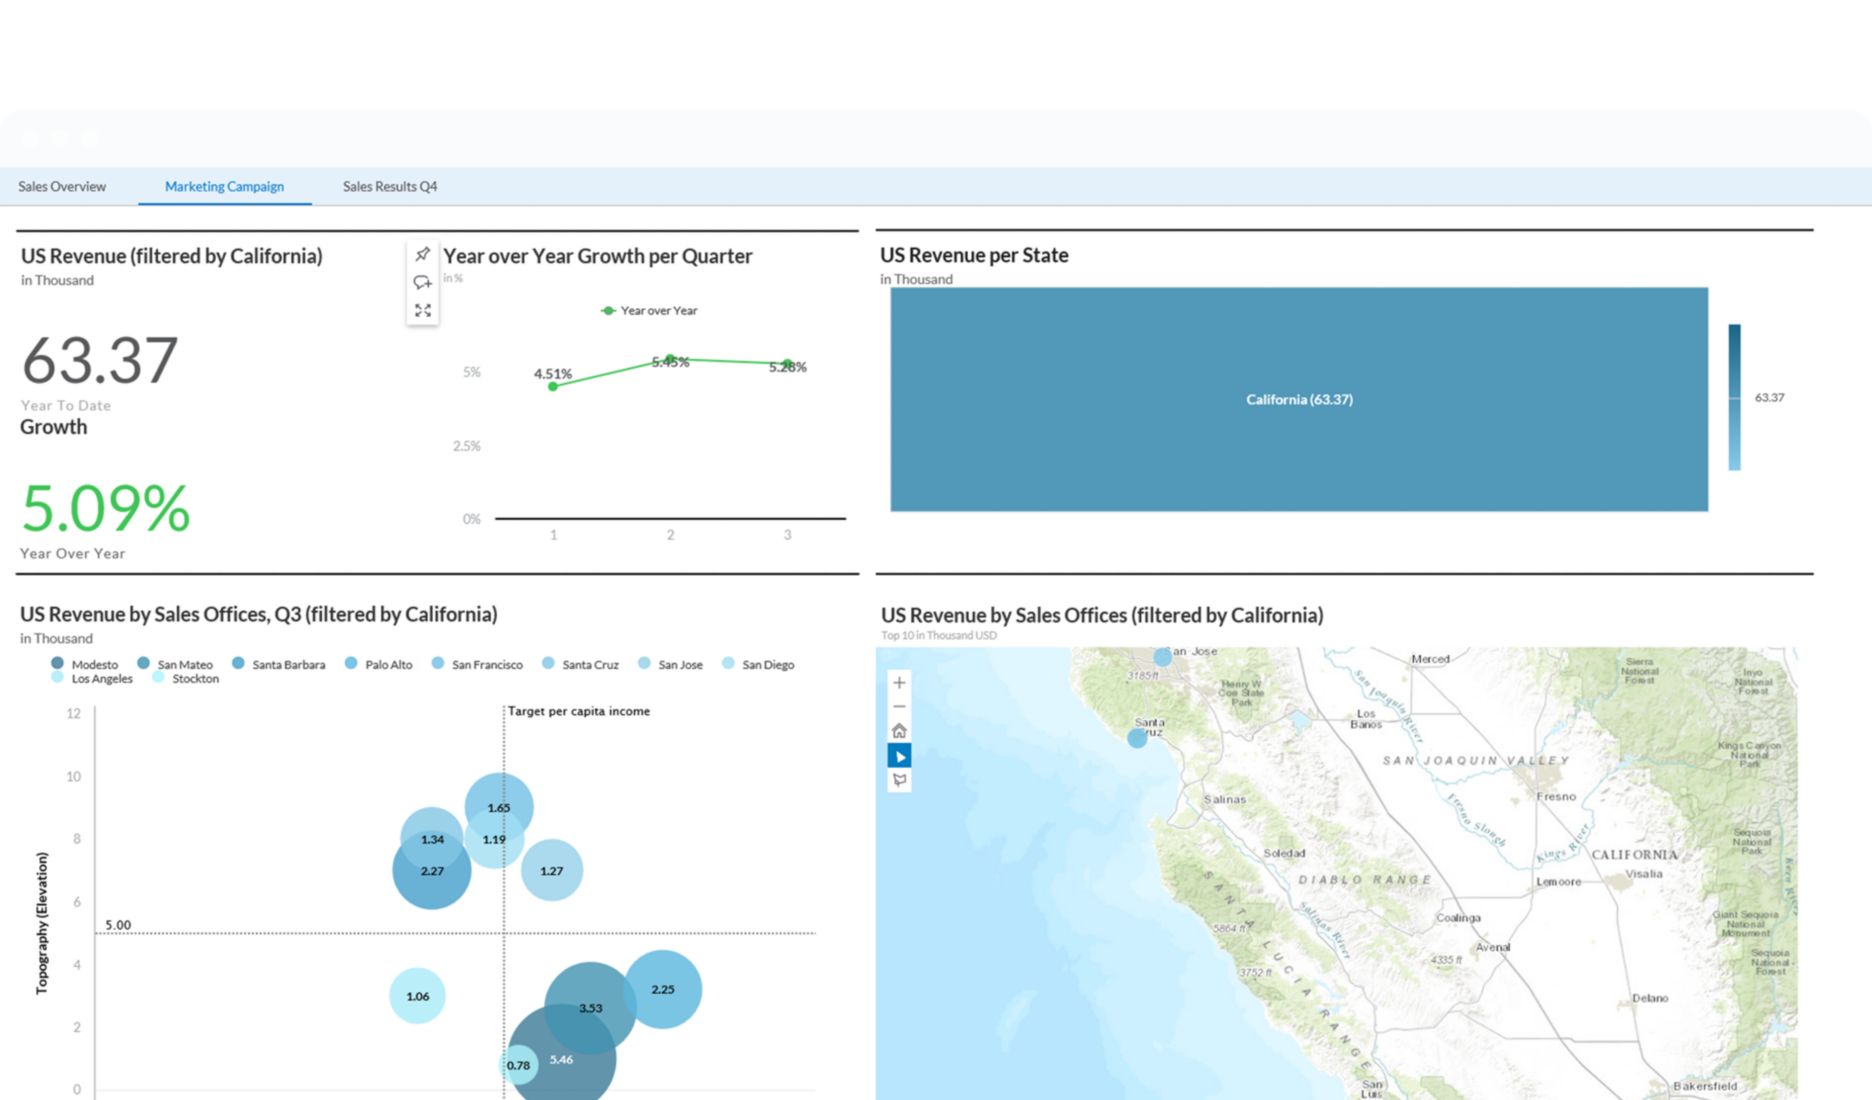Toggle Year over Year line legend
The image size is (1872, 1100).
pos(649,311)
